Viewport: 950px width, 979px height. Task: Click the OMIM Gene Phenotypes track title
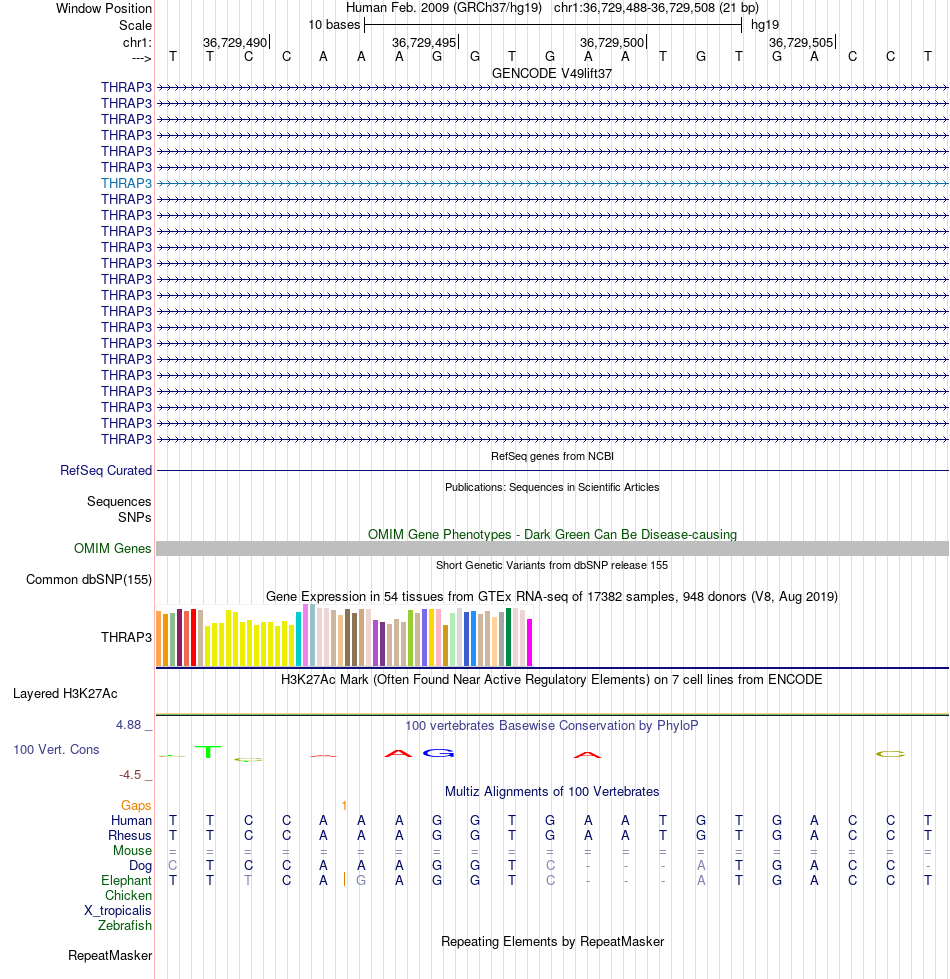(552, 534)
